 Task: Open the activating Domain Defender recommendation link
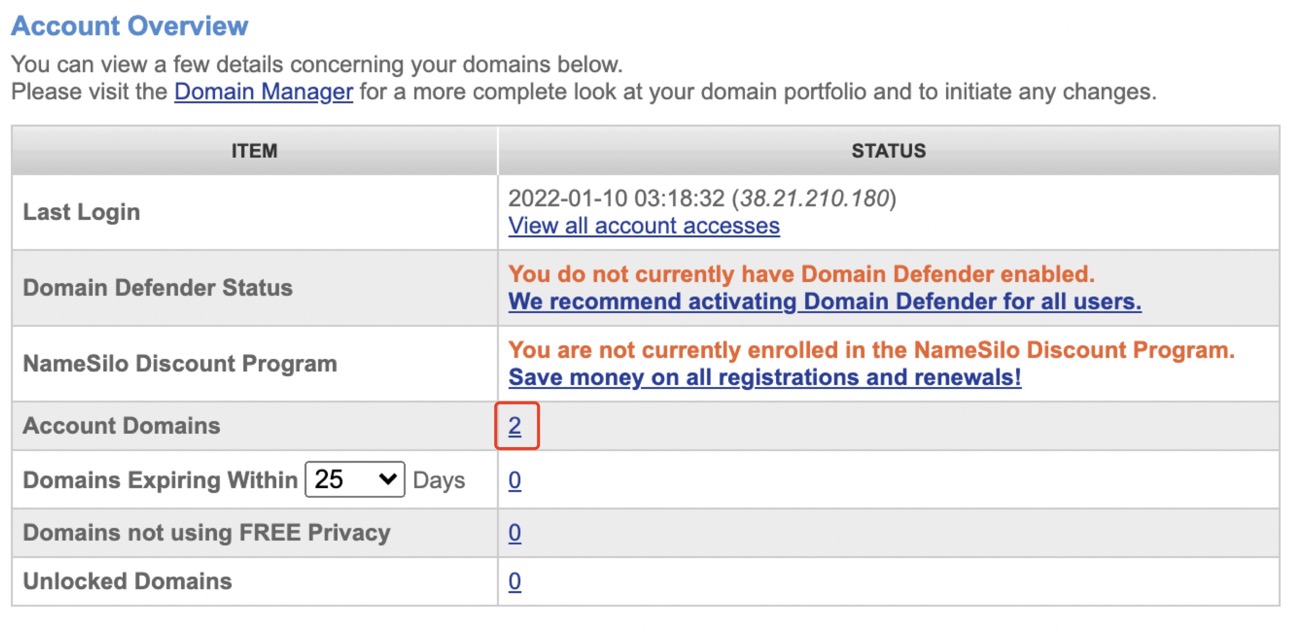click(x=824, y=302)
